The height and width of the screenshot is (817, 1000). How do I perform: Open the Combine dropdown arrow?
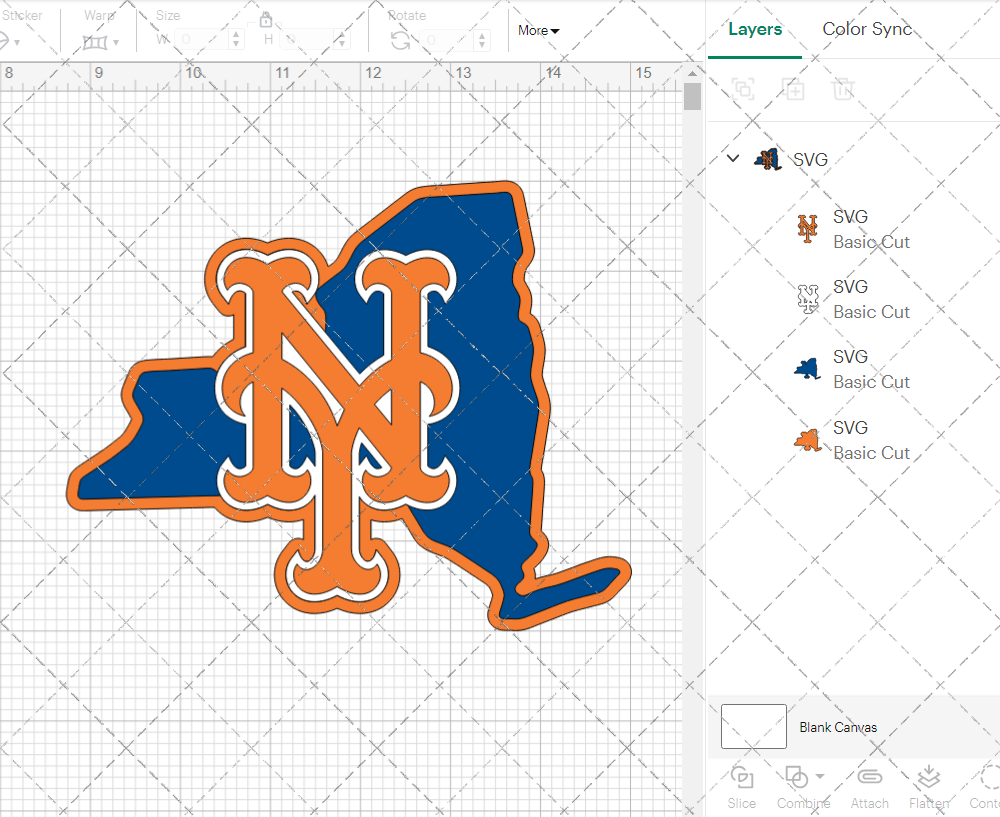(820, 776)
